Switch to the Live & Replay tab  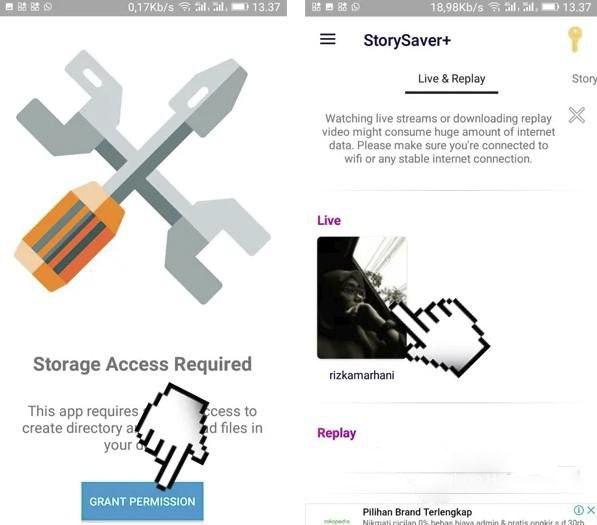click(x=452, y=79)
